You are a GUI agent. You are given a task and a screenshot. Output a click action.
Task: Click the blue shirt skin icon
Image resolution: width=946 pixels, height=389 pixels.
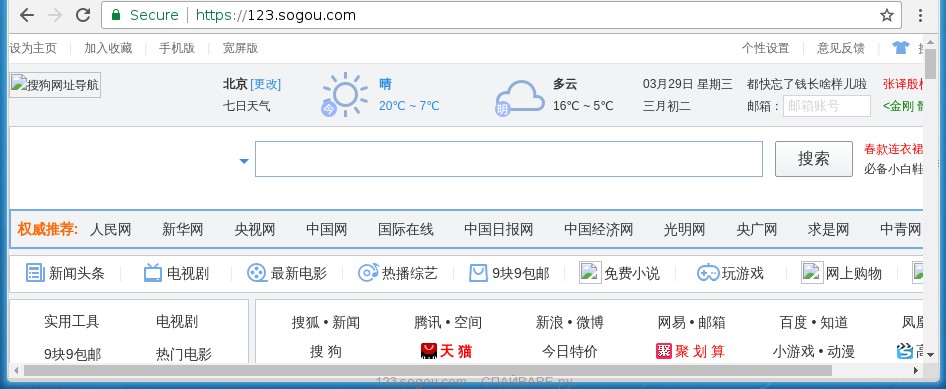901,48
